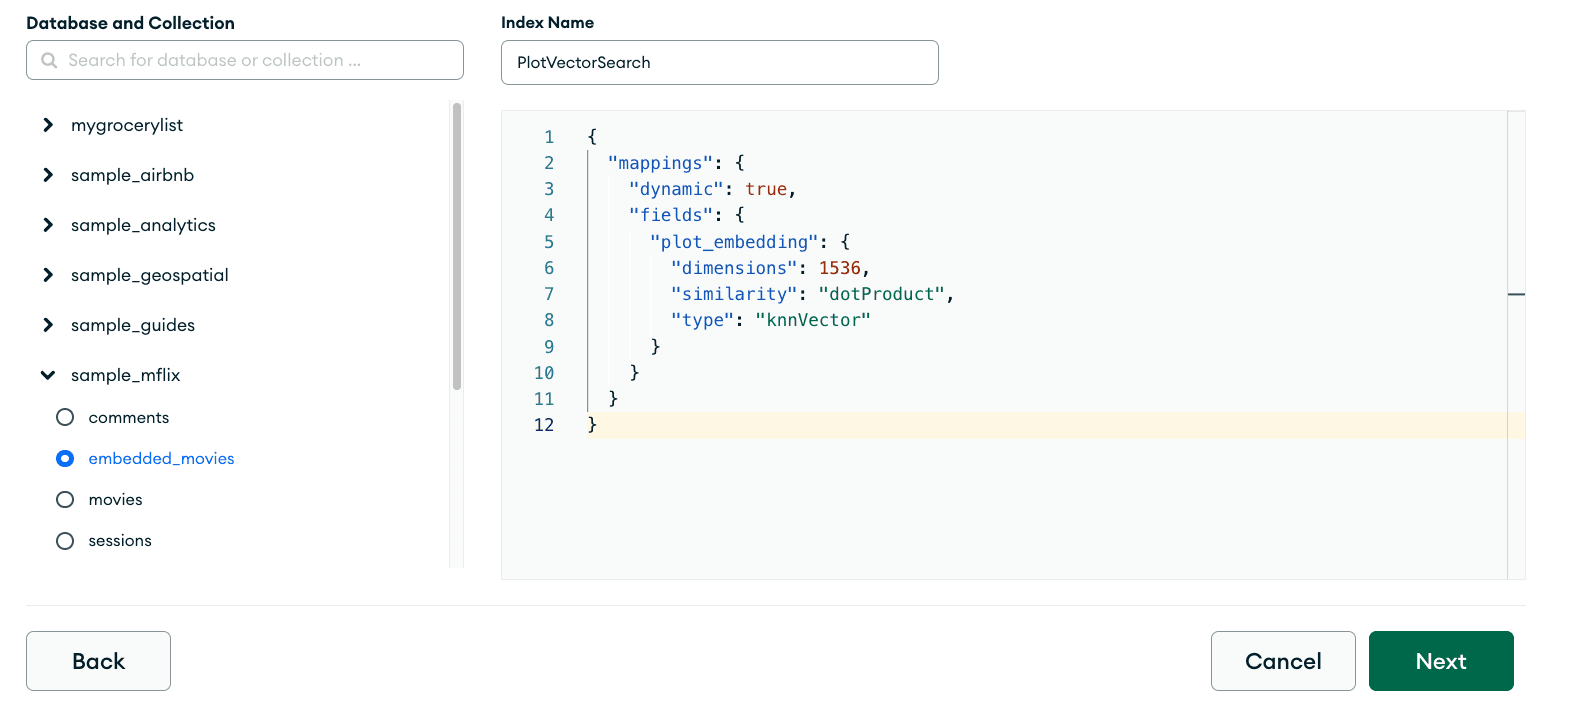Select the comments collection radio button
Image resolution: width=1585 pixels, height=725 pixels.
point(65,417)
